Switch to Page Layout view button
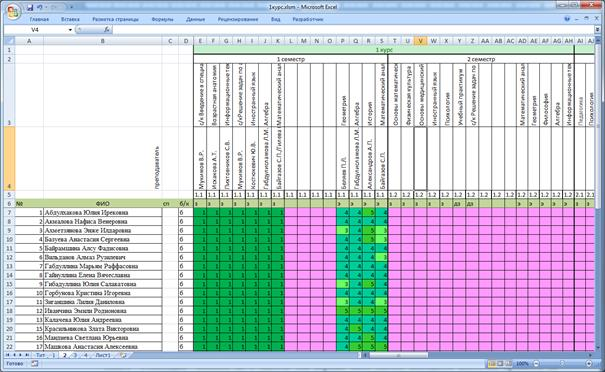The height and width of the screenshot is (372, 605). [x=500, y=364]
